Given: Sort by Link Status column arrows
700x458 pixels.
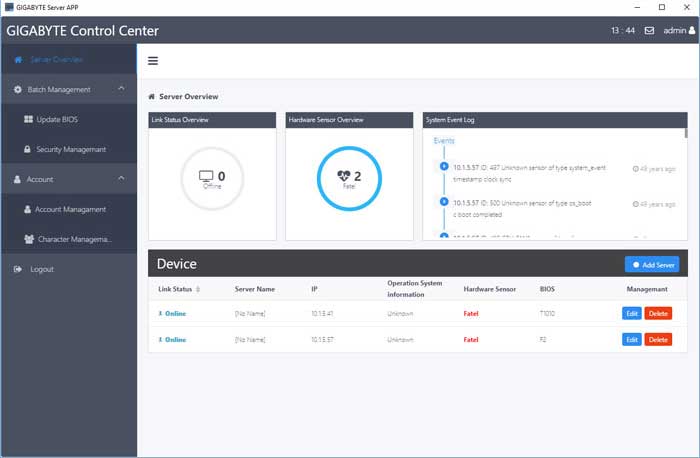Looking at the screenshot, I should pos(198,289).
